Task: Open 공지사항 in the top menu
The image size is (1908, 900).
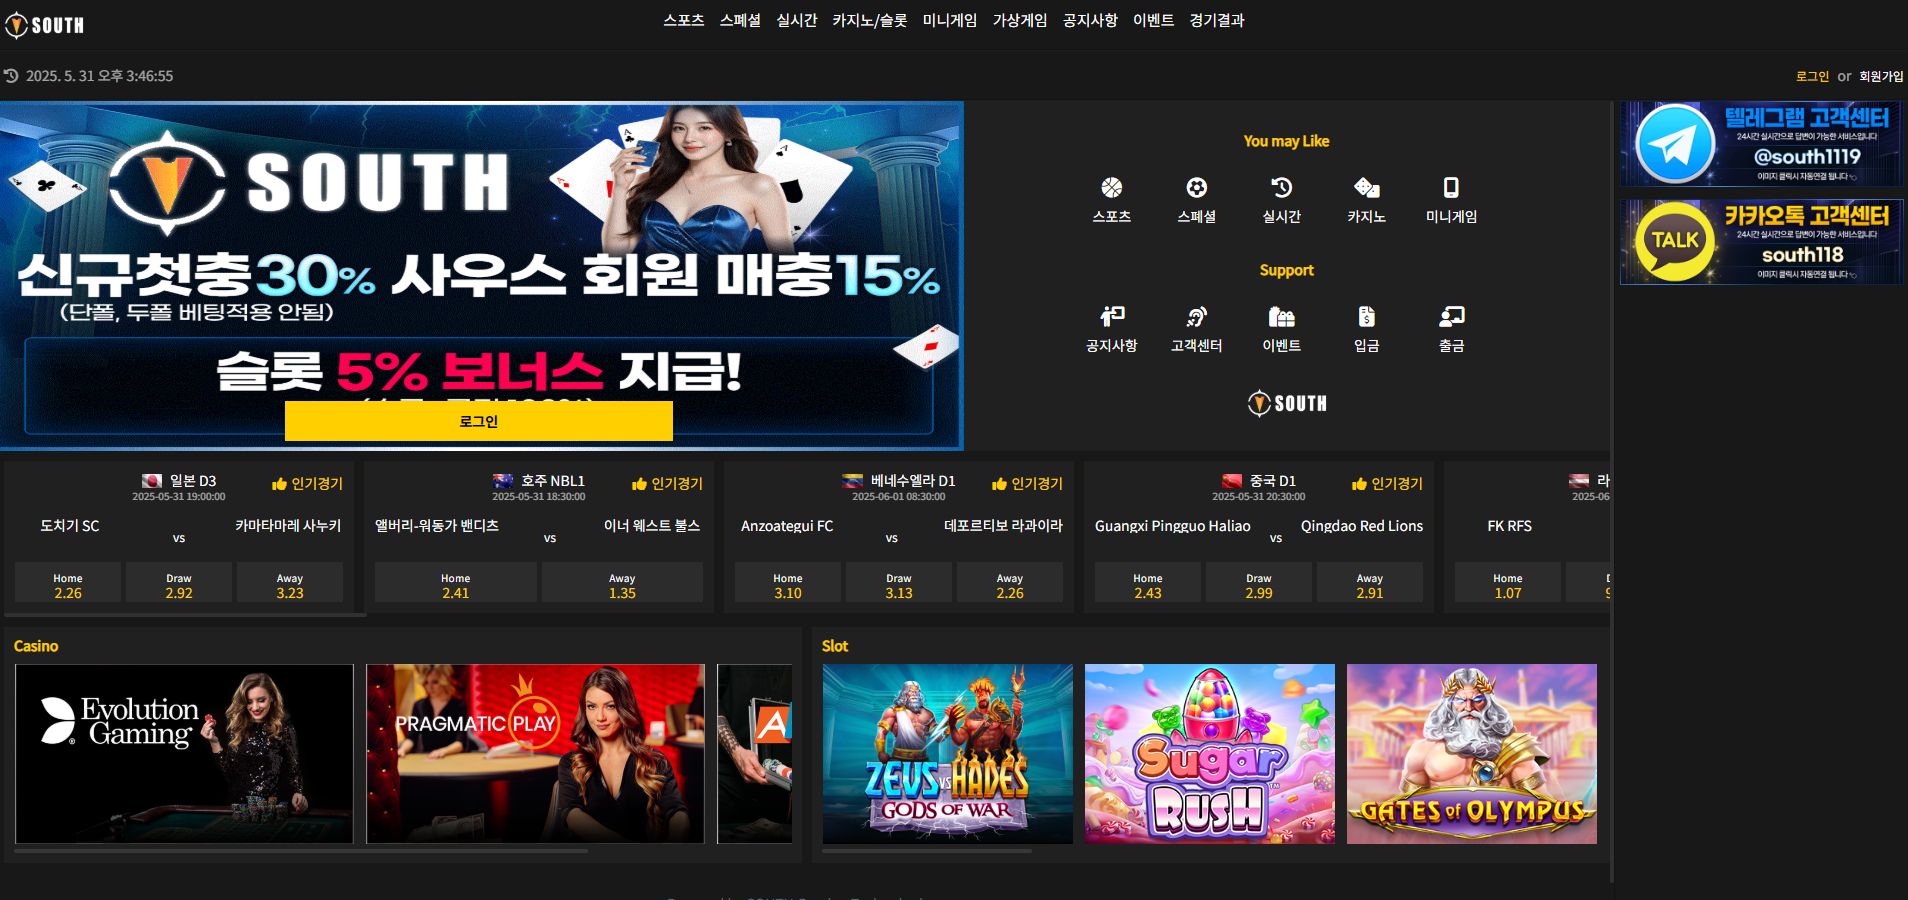Action: (x=1090, y=20)
